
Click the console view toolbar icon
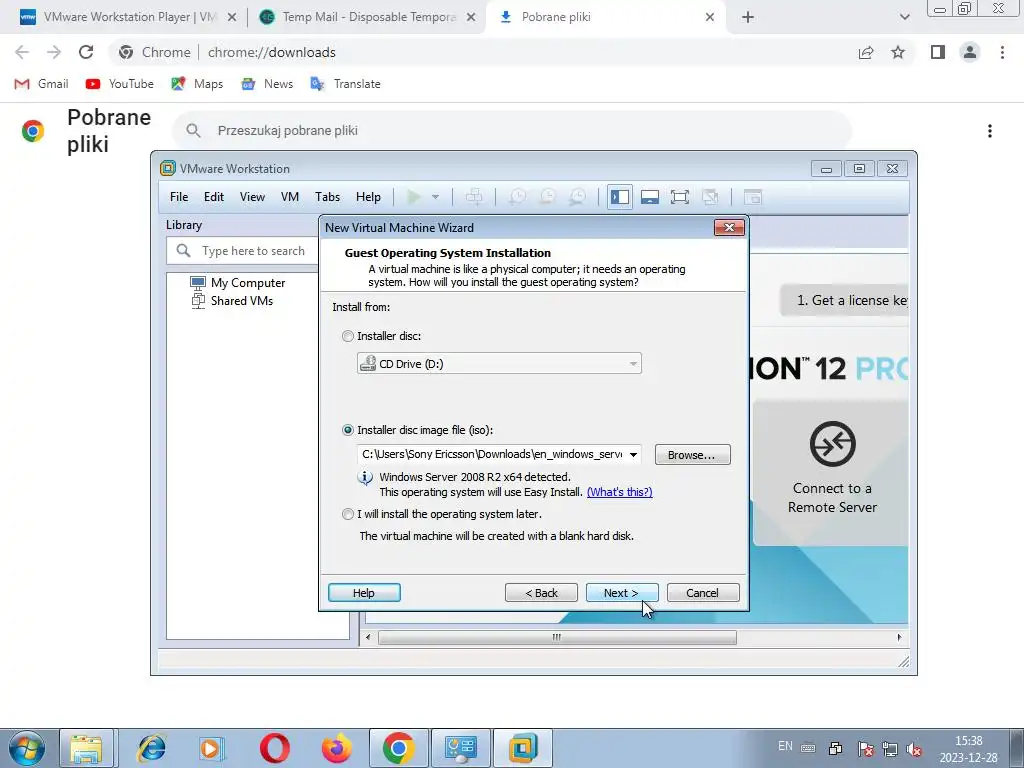pos(753,197)
